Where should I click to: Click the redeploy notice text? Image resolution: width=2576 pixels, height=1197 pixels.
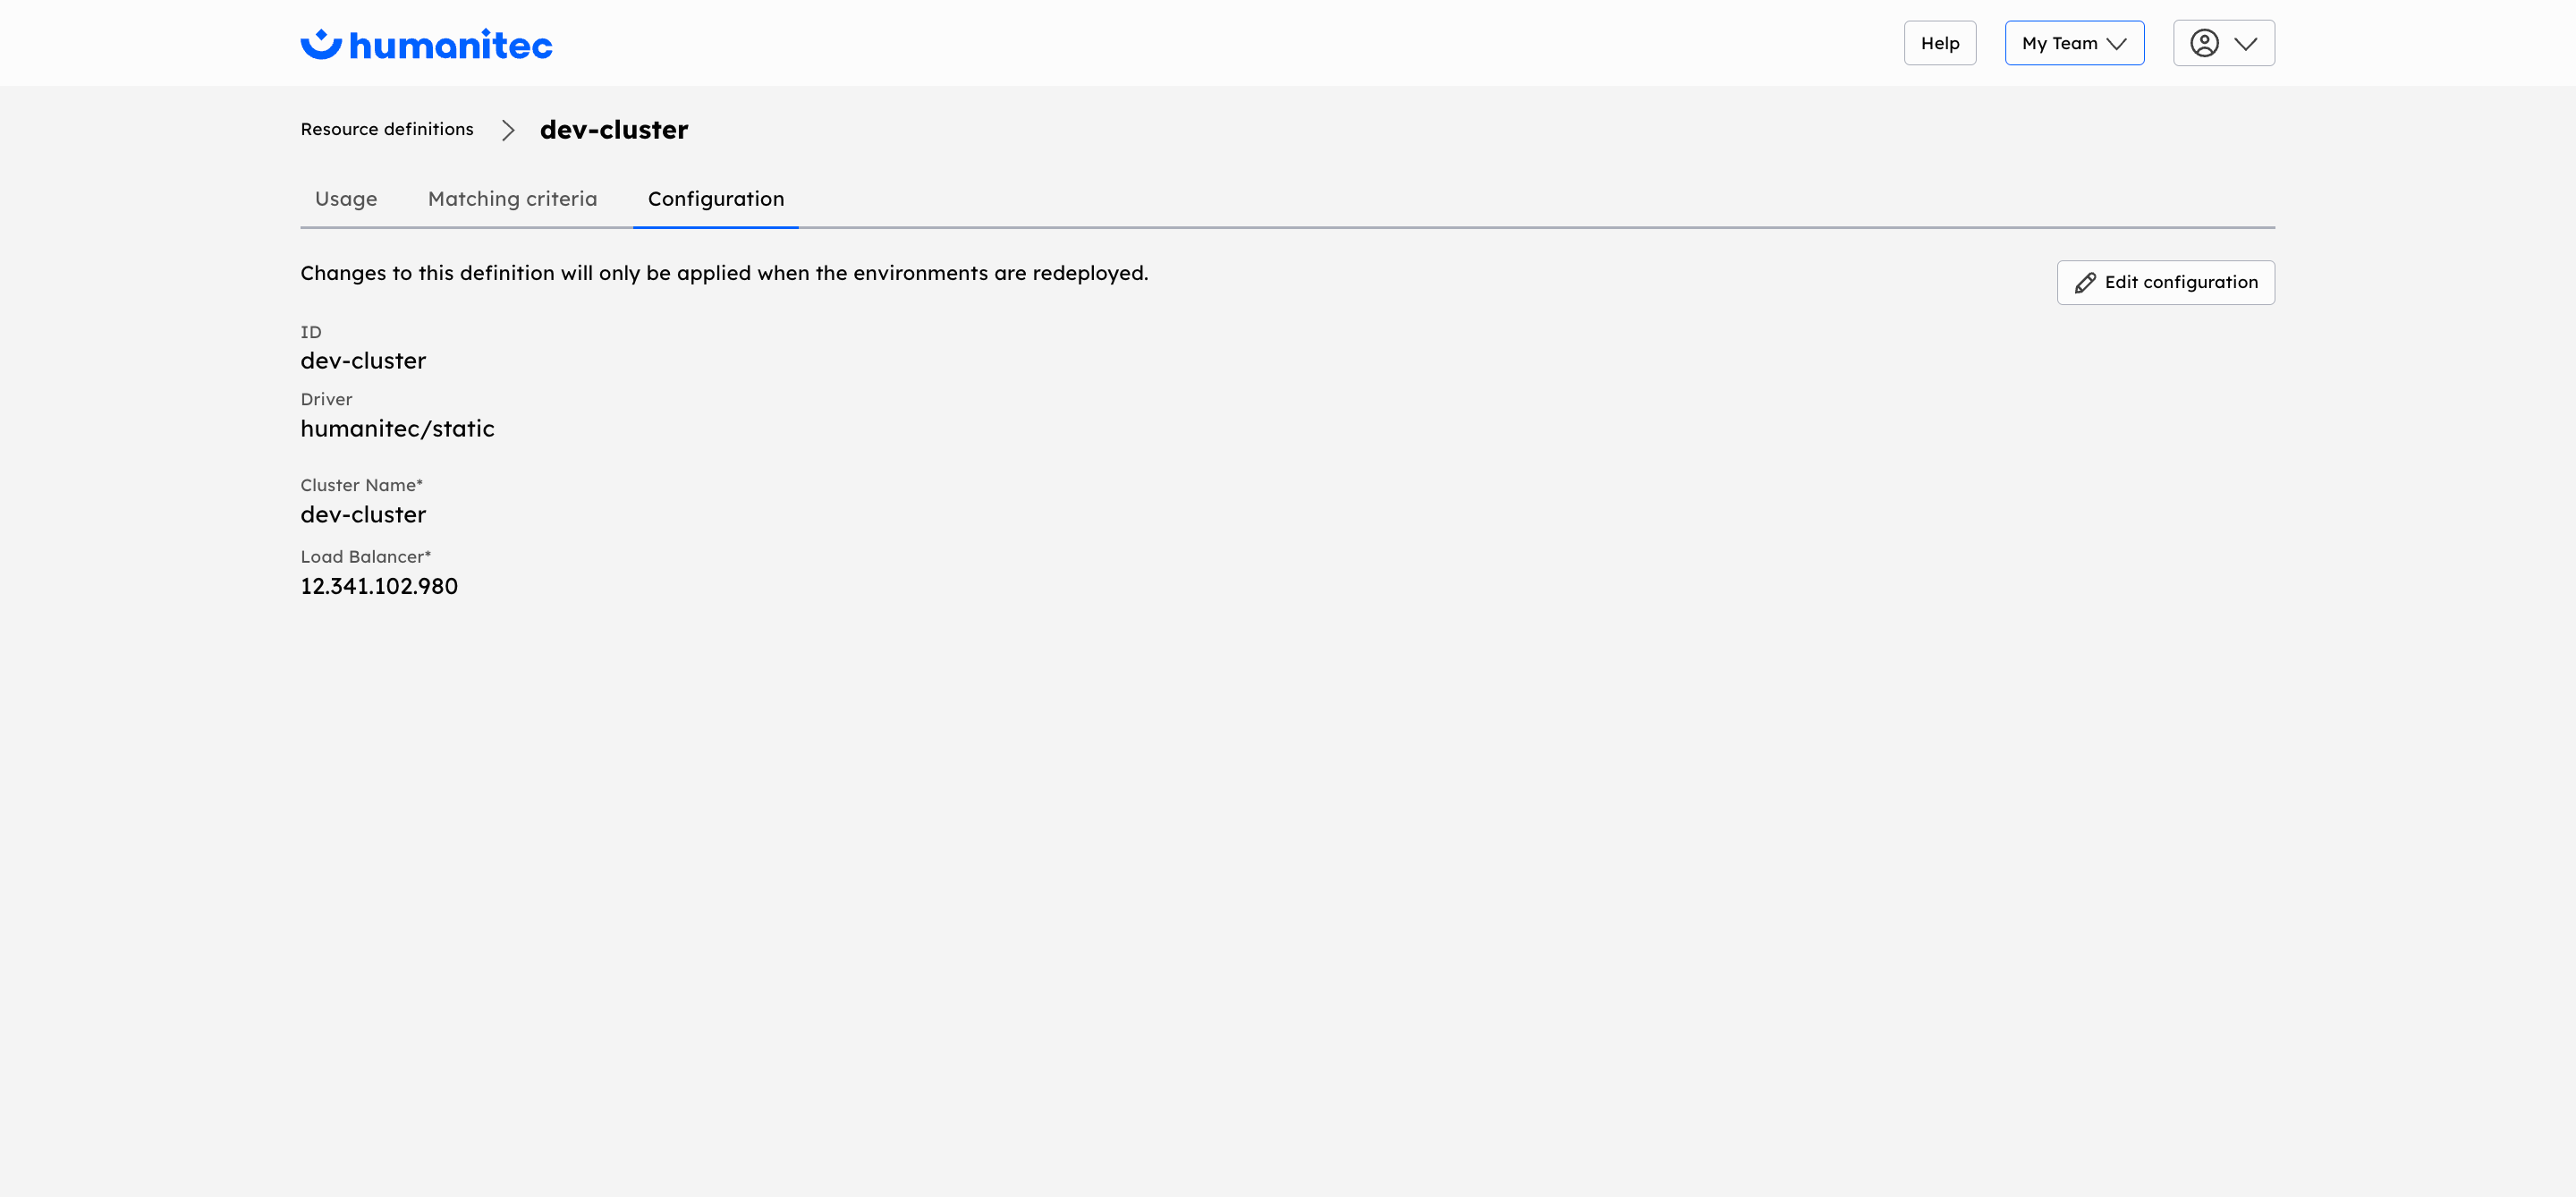724,273
